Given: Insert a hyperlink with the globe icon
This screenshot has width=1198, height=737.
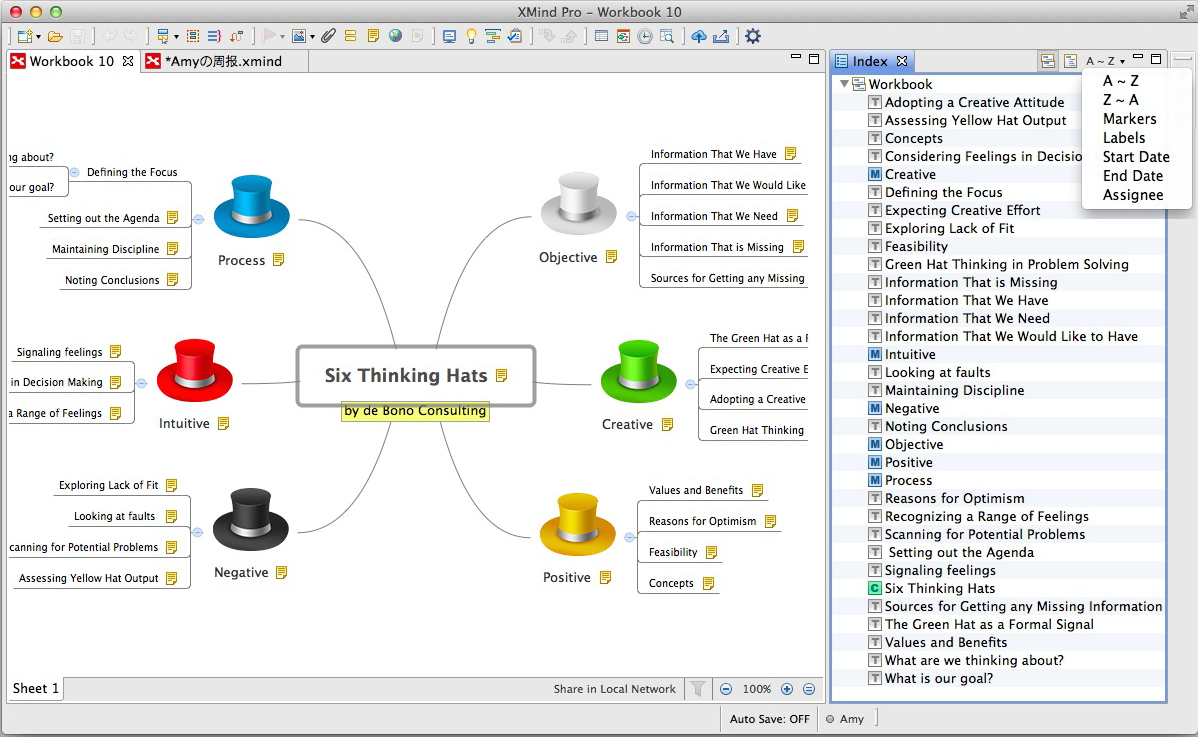Looking at the screenshot, I should click(x=395, y=36).
